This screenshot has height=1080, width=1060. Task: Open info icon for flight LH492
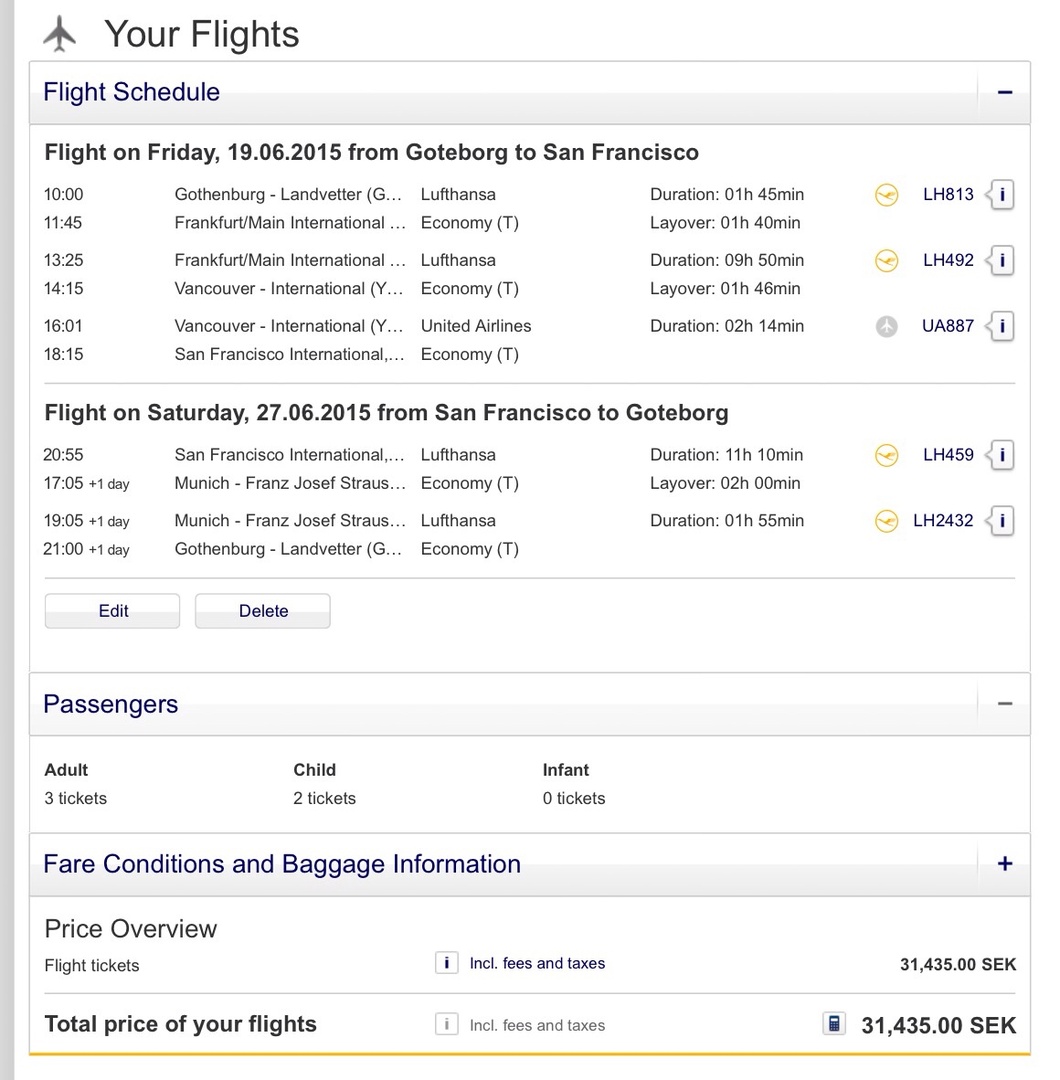[1002, 260]
